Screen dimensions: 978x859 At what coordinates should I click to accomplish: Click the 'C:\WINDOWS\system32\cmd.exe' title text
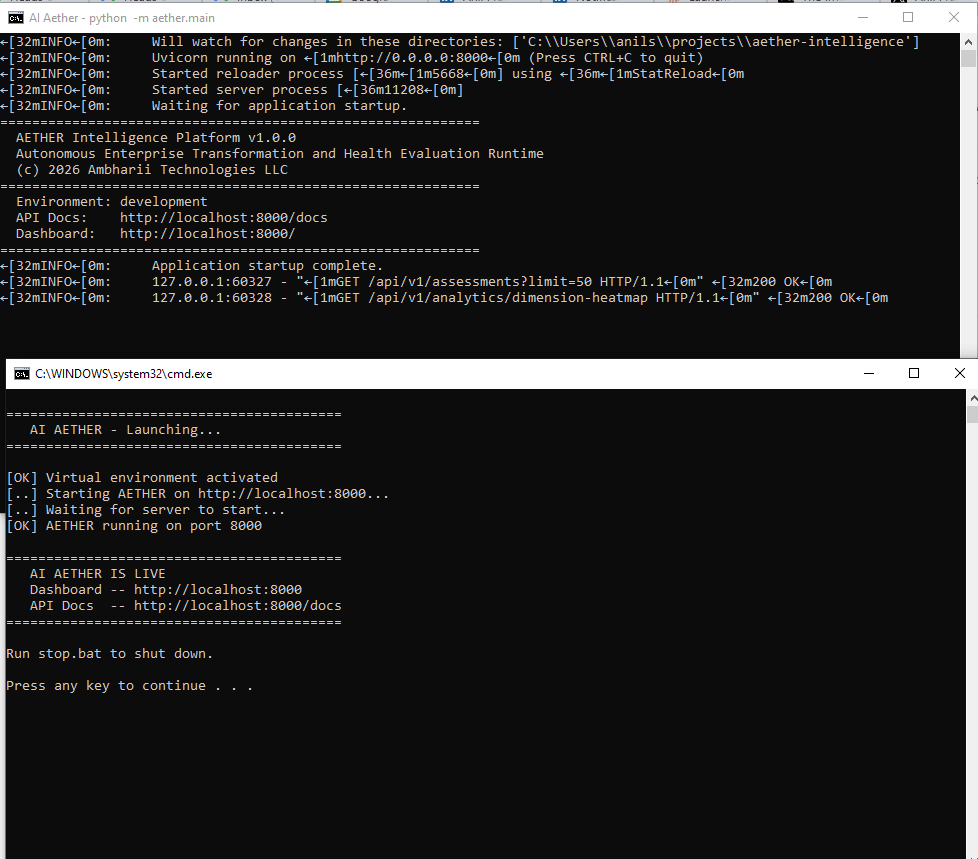123,374
